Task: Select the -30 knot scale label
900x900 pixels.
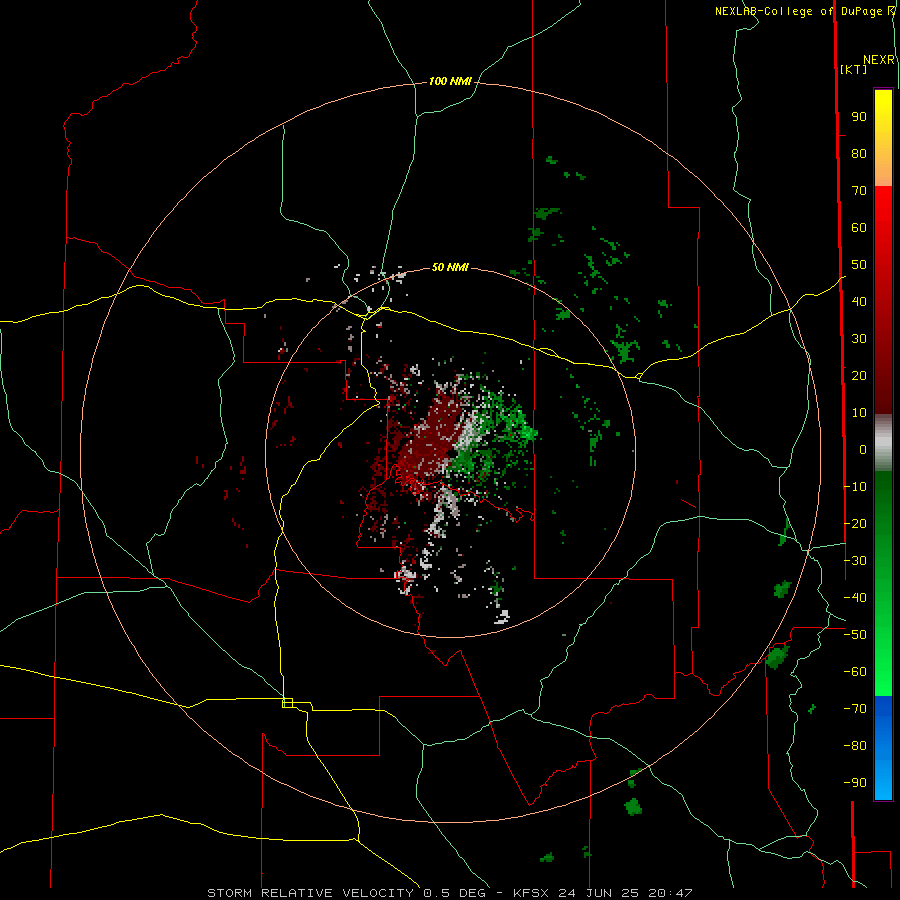Action: click(855, 561)
